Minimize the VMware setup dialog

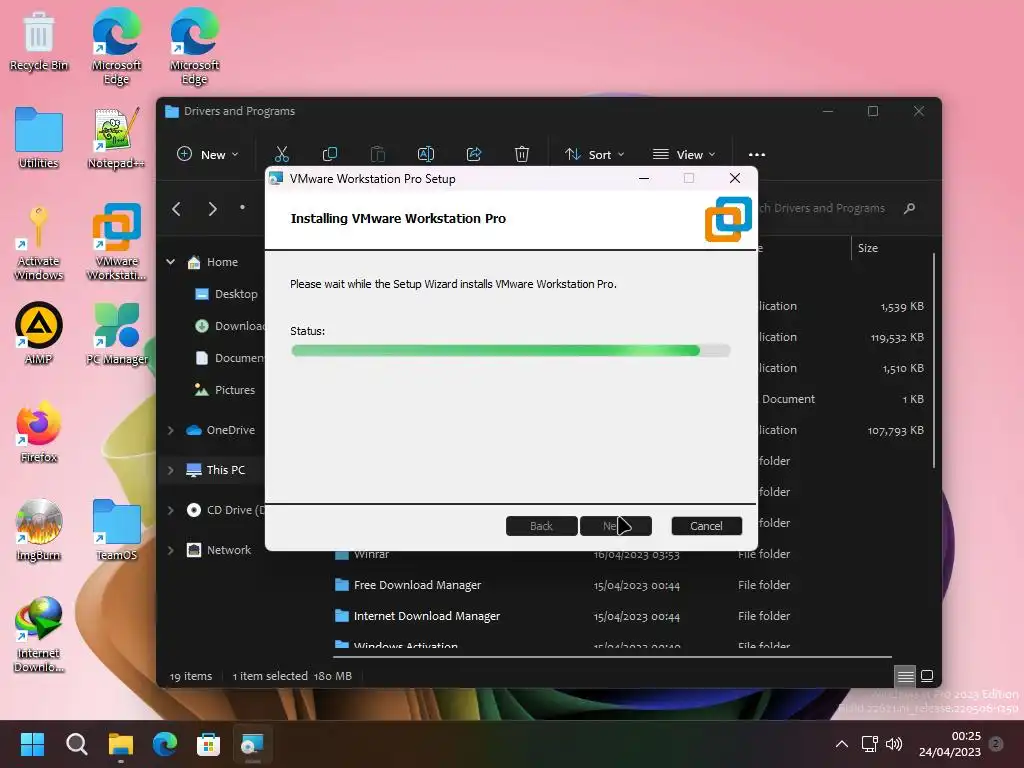(x=644, y=178)
